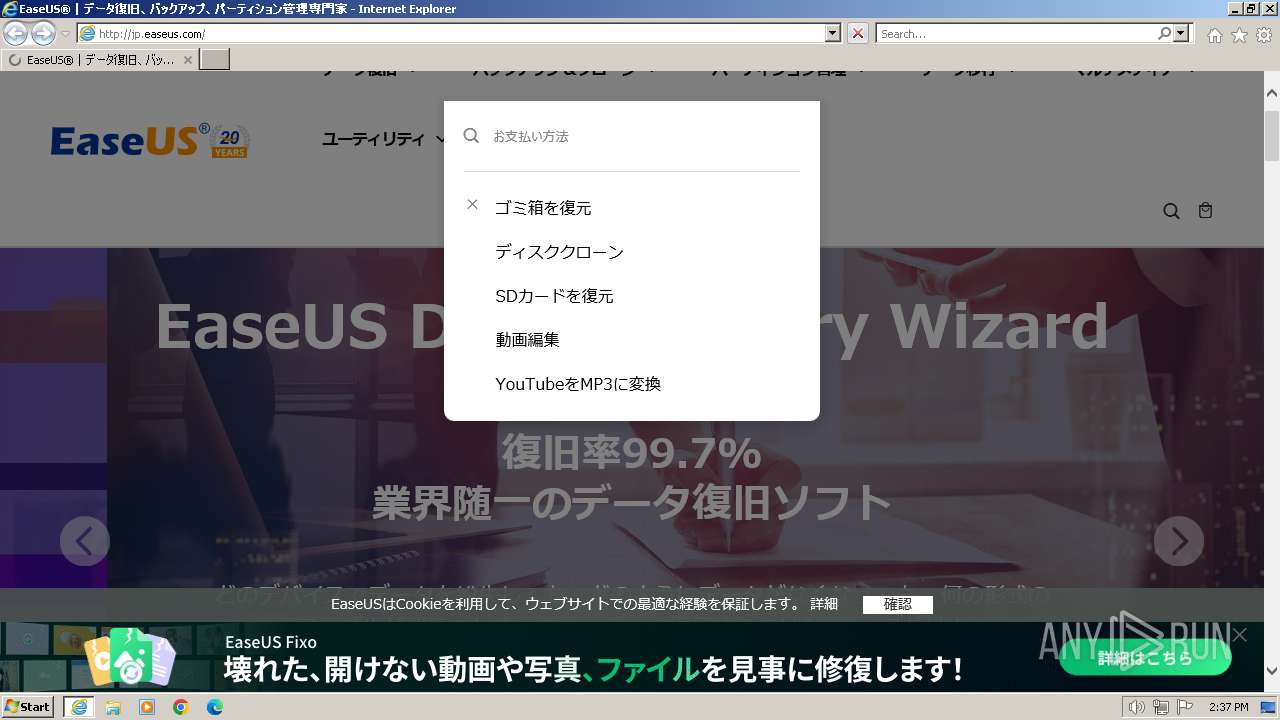This screenshot has width=1280, height=720.
Task: Click the stop loading X button
Action: pos(858,34)
